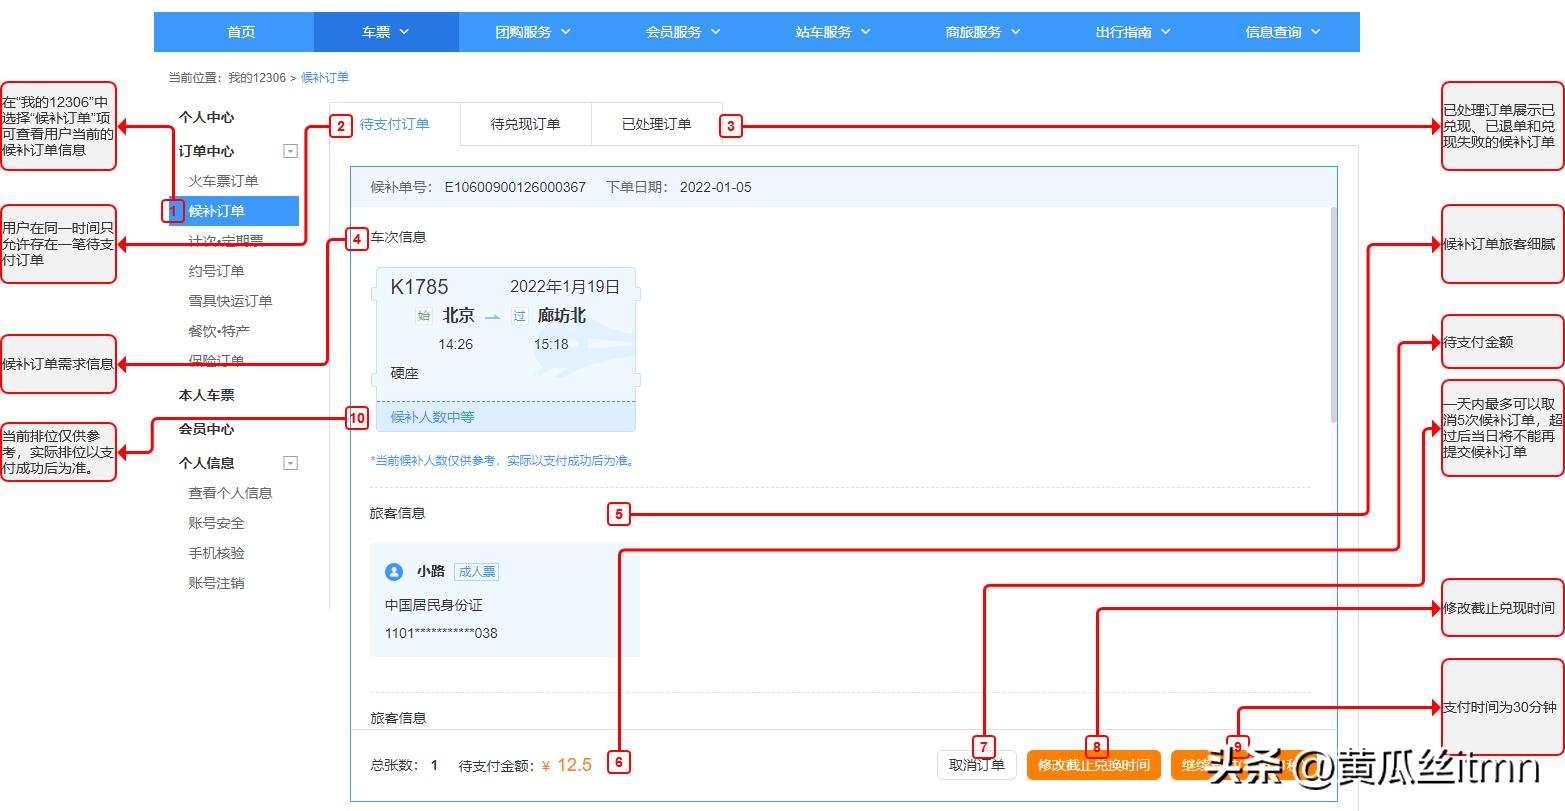The height and width of the screenshot is (811, 1565).
Task: Open the 车票 dropdown menu
Action: 385,32
